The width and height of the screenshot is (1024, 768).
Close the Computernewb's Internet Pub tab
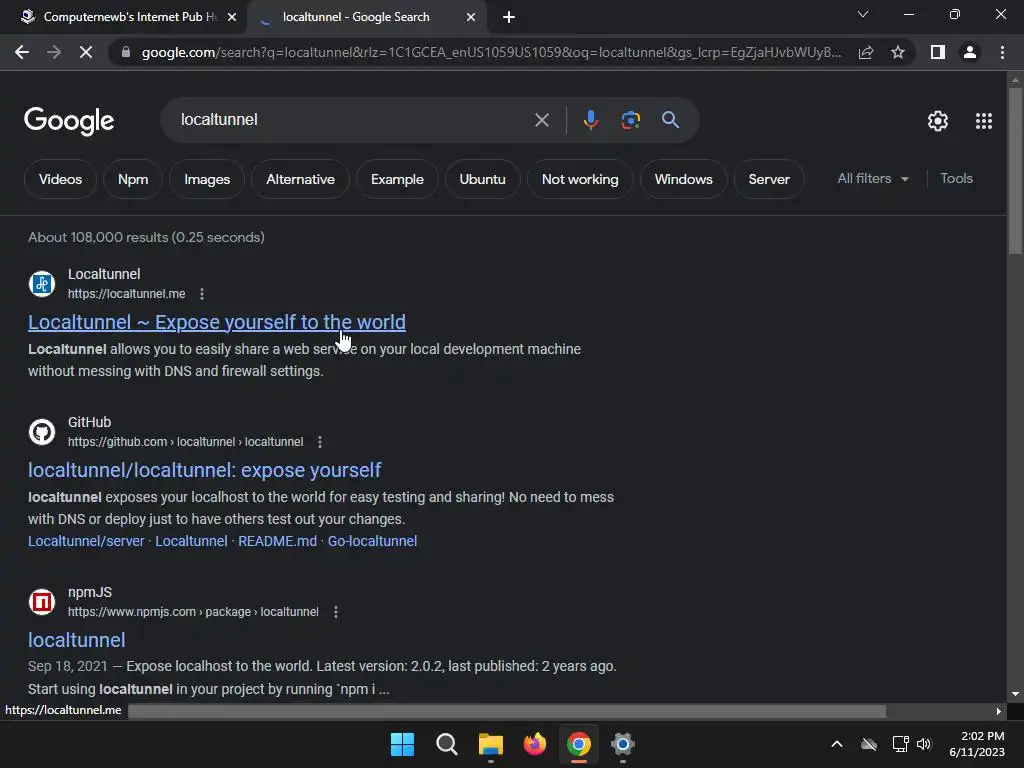(232, 17)
